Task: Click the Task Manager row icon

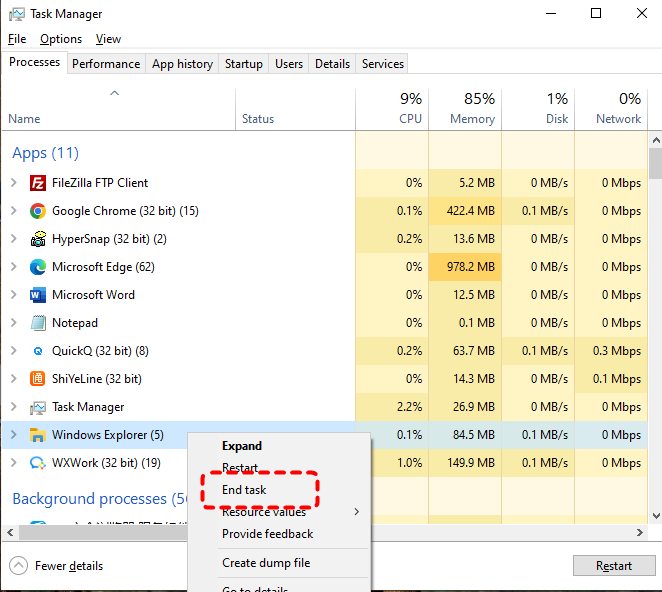Action: 38,407
